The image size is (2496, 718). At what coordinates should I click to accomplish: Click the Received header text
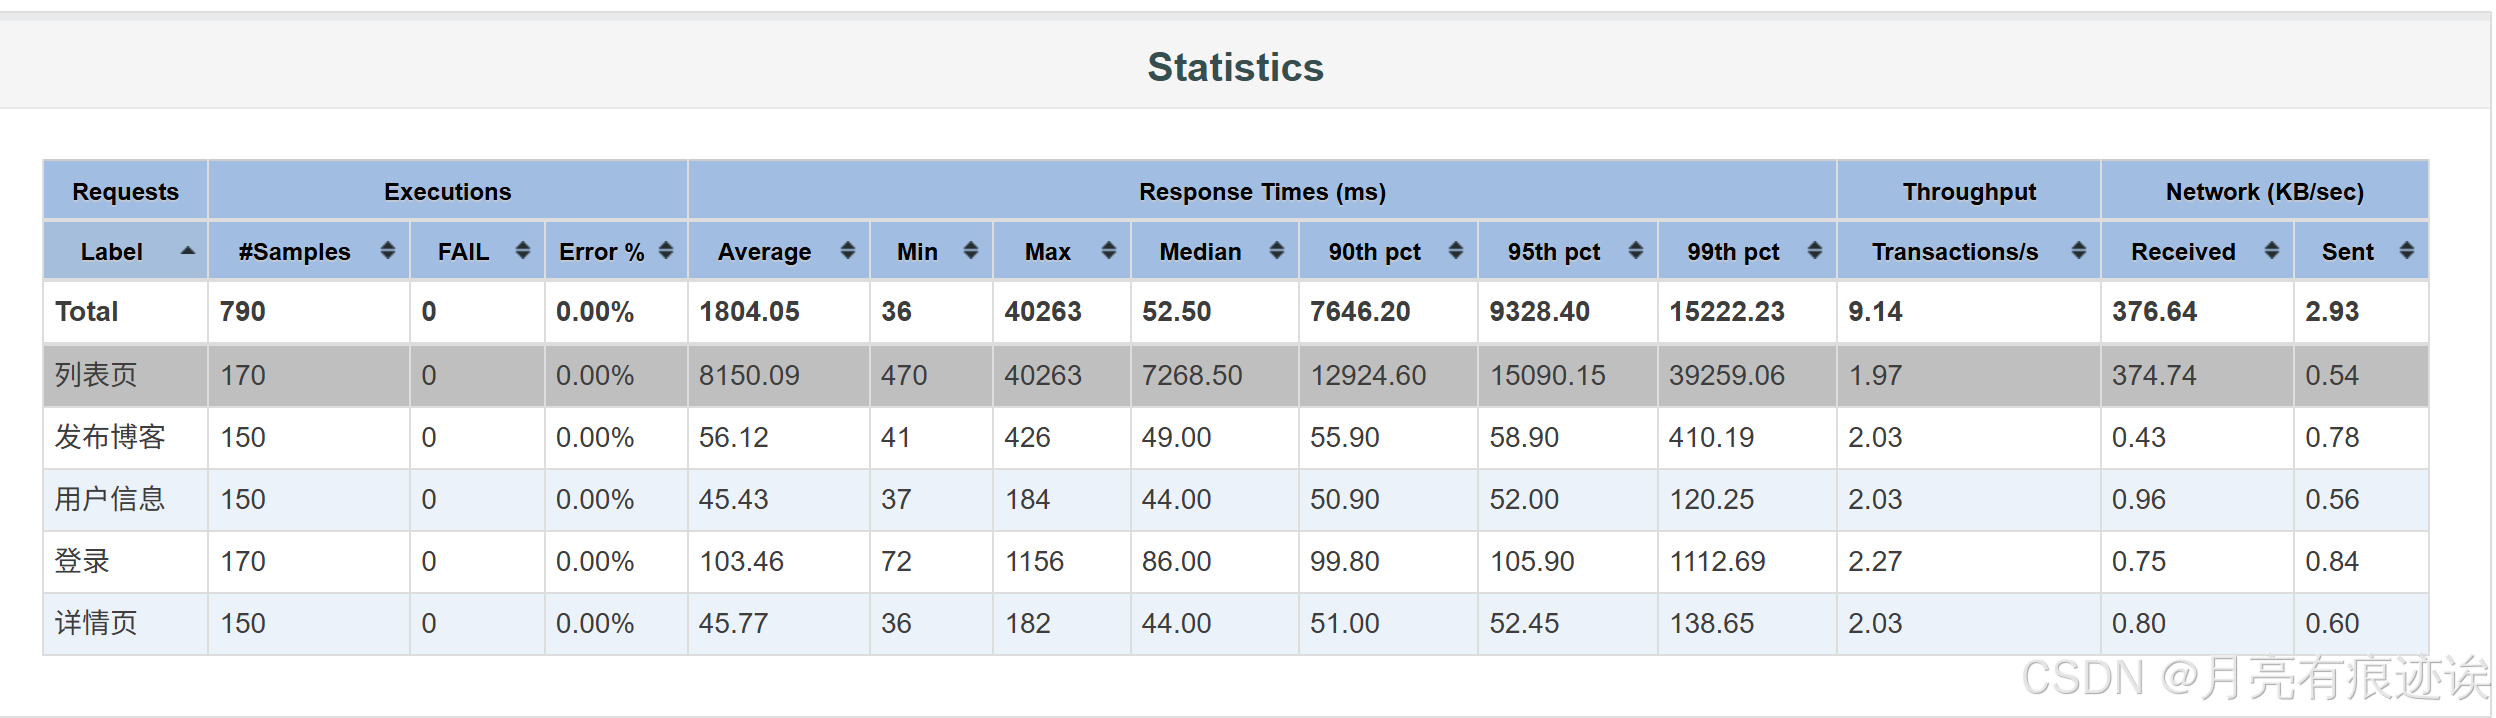pos(2183,252)
